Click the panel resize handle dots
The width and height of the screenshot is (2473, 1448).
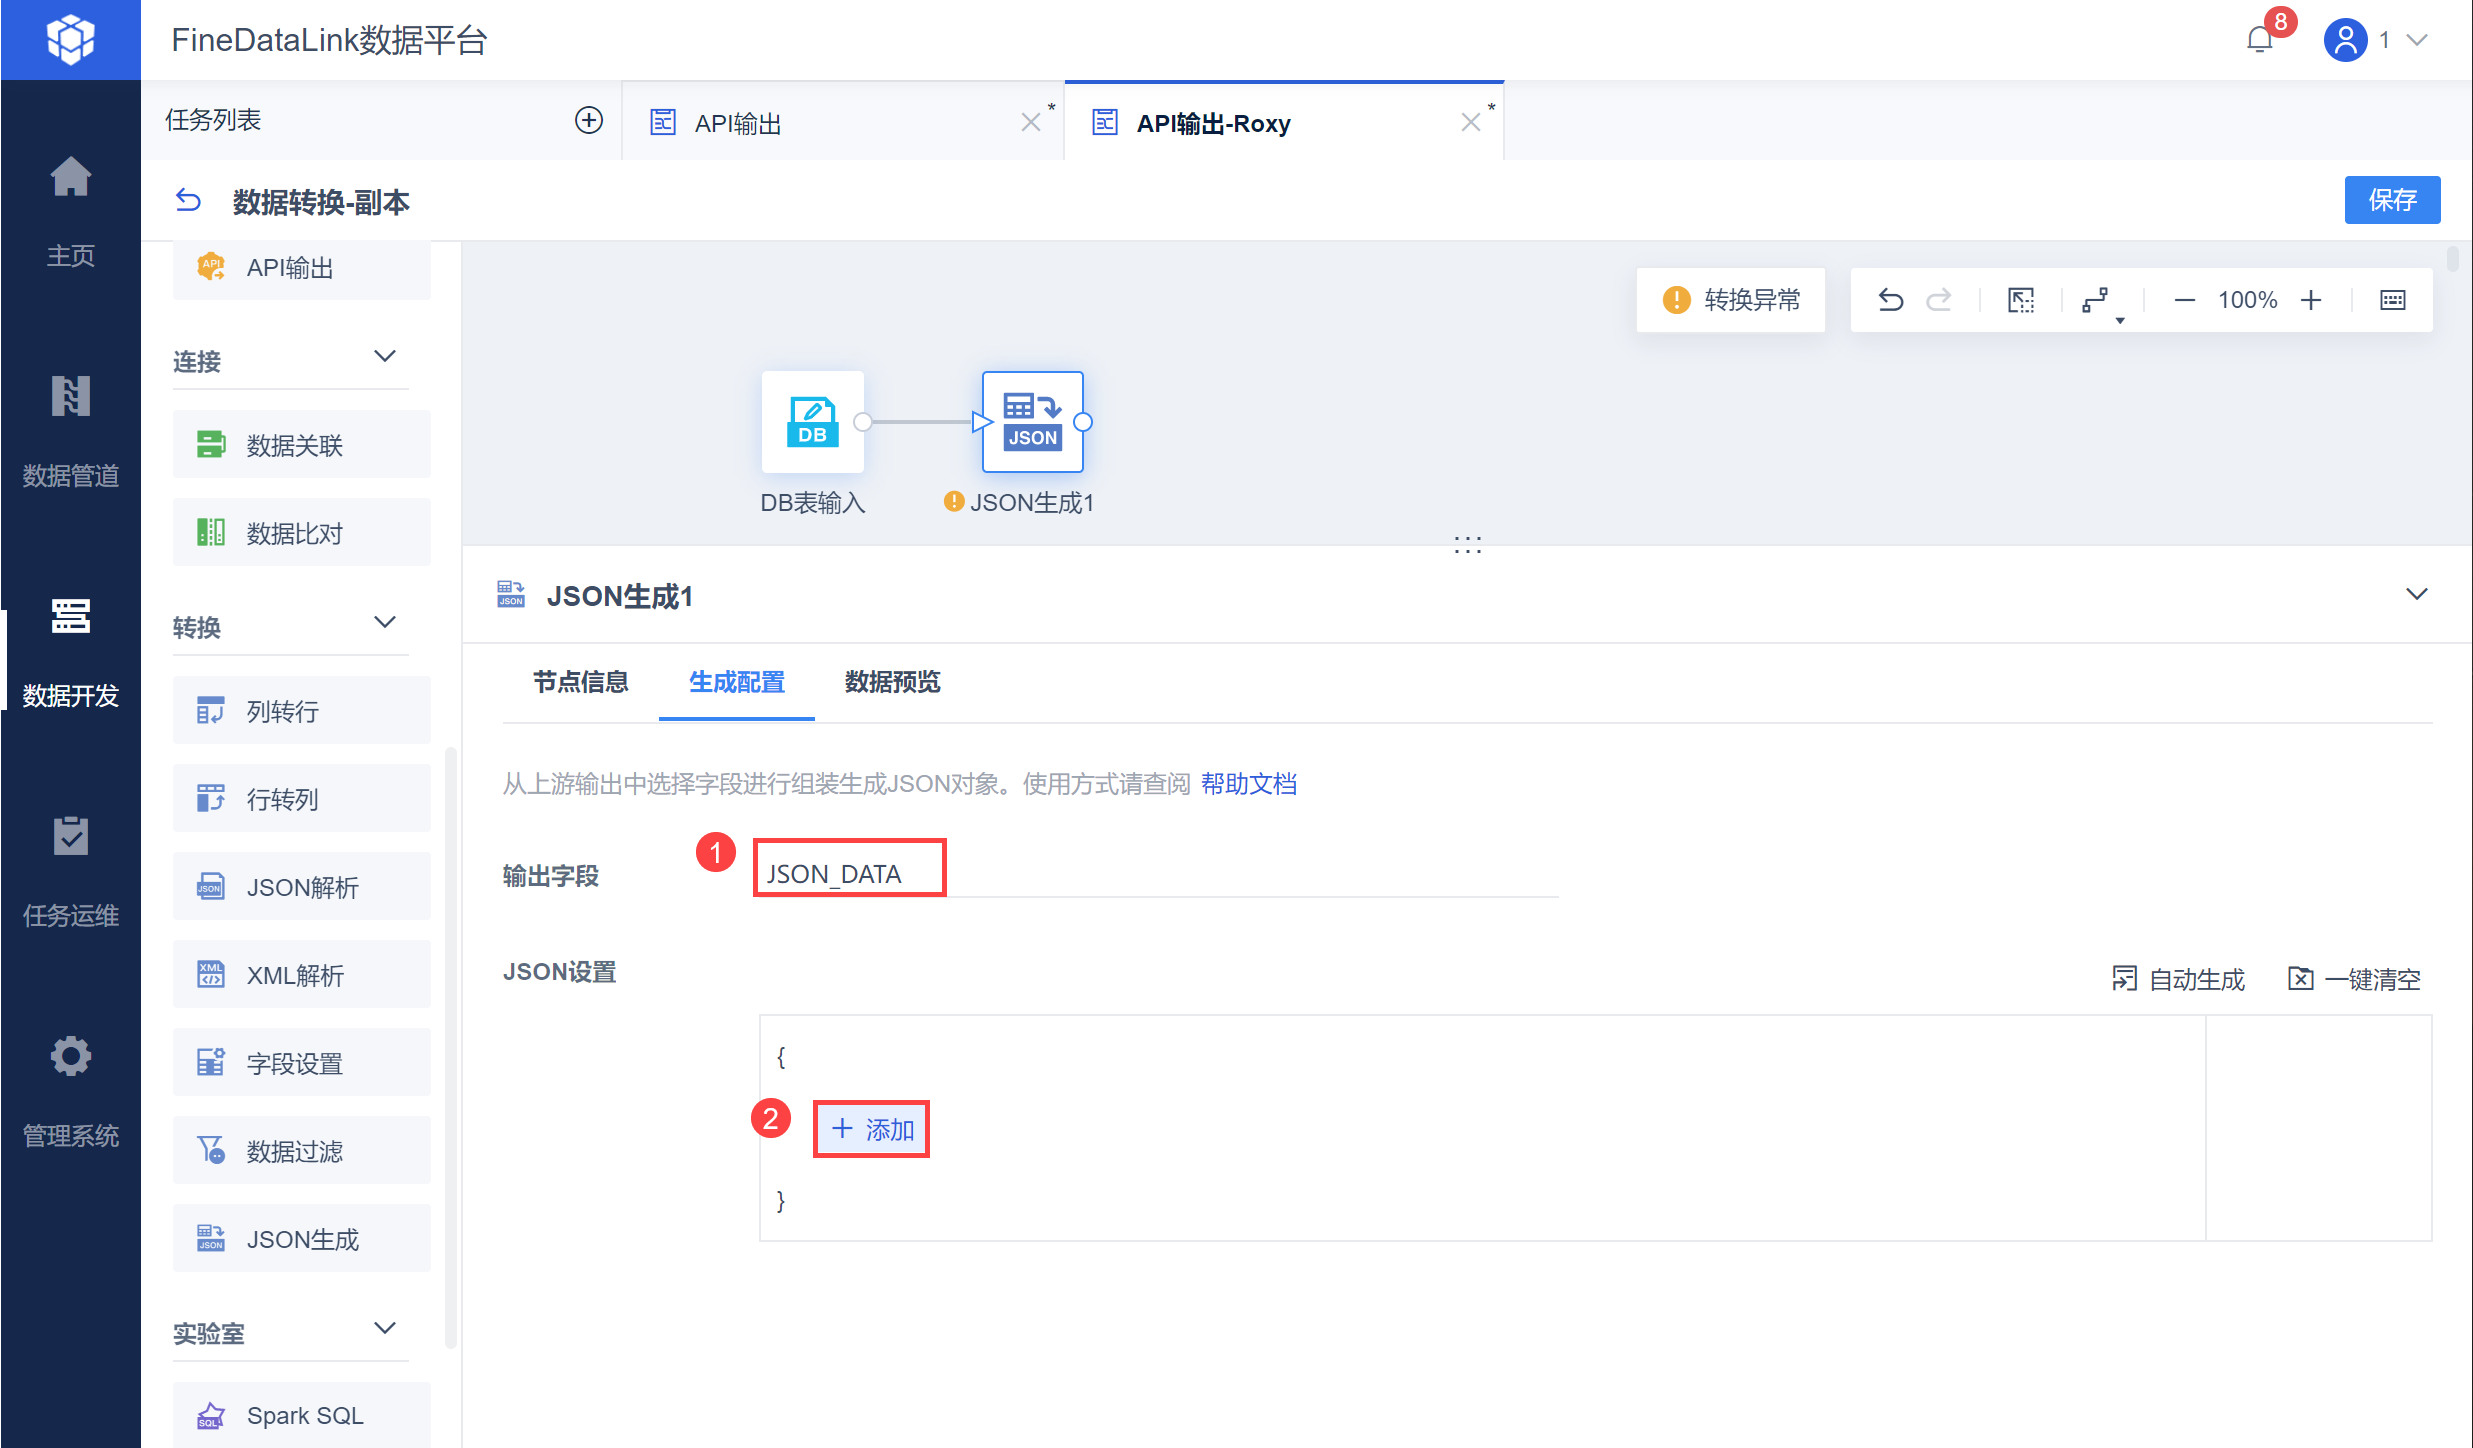(x=1467, y=545)
